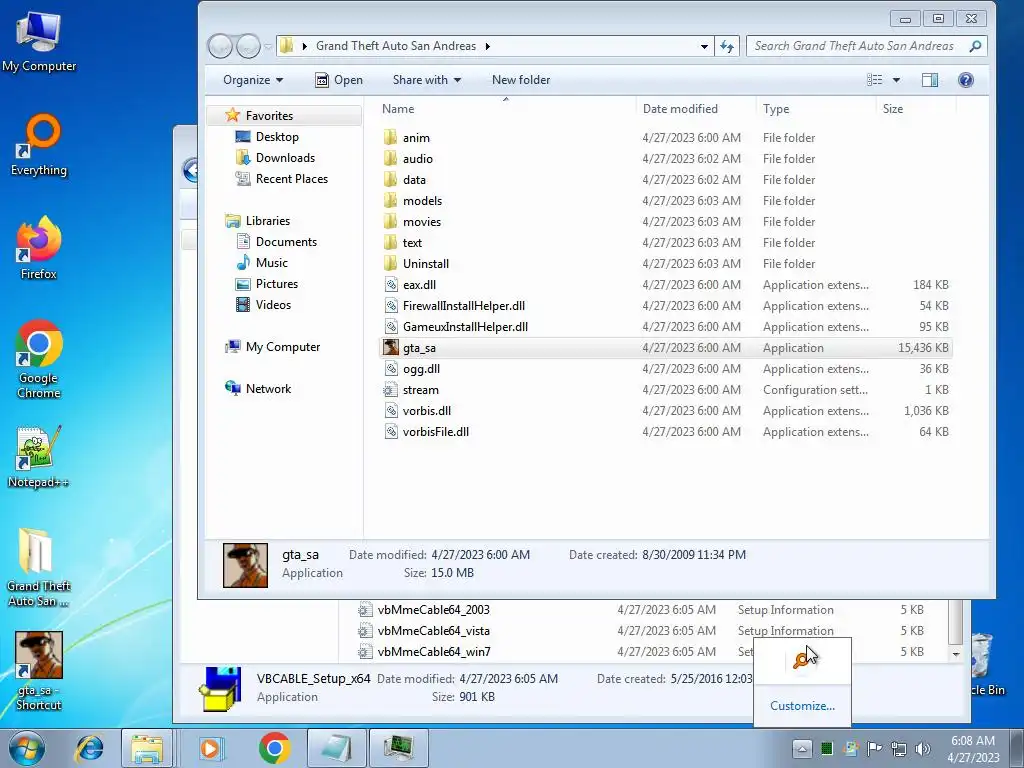The width and height of the screenshot is (1024, 768).
Task: Open the data folder
Action: (666, 180)
